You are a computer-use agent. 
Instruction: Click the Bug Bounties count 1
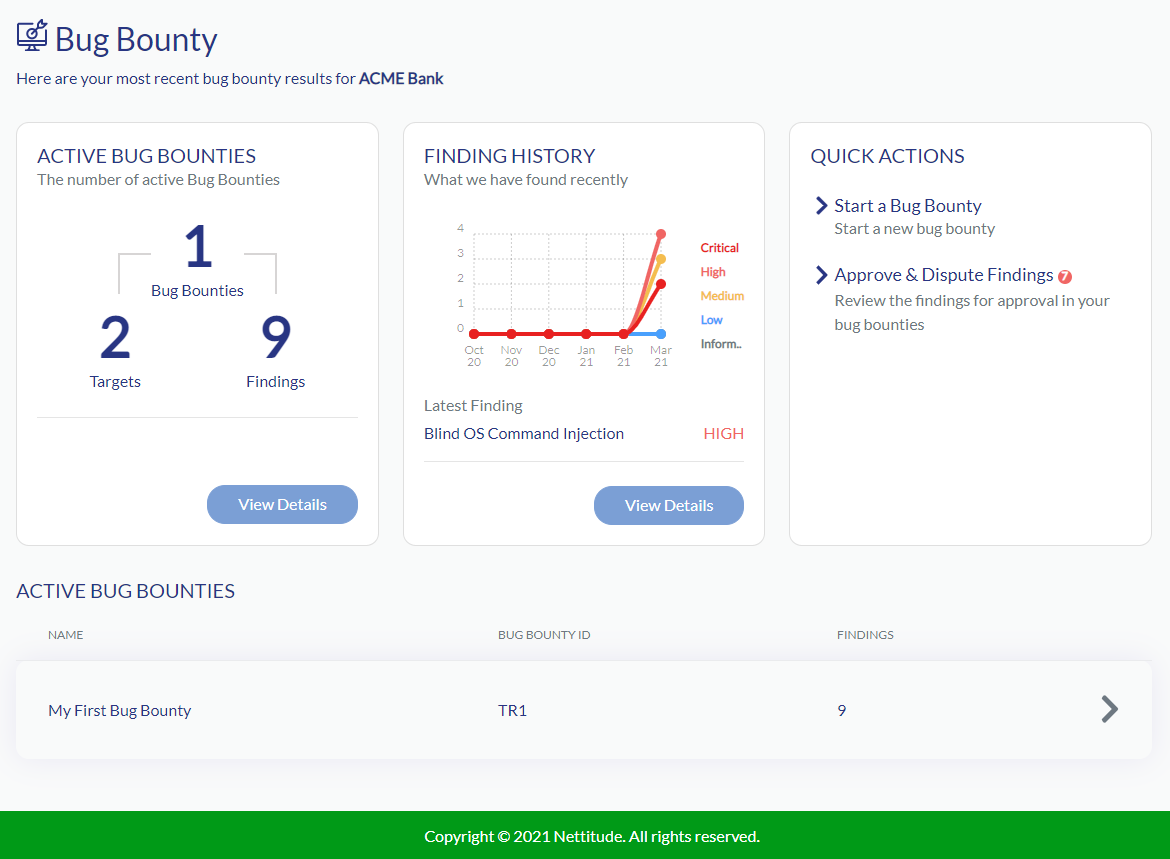[x=198, y=246]
